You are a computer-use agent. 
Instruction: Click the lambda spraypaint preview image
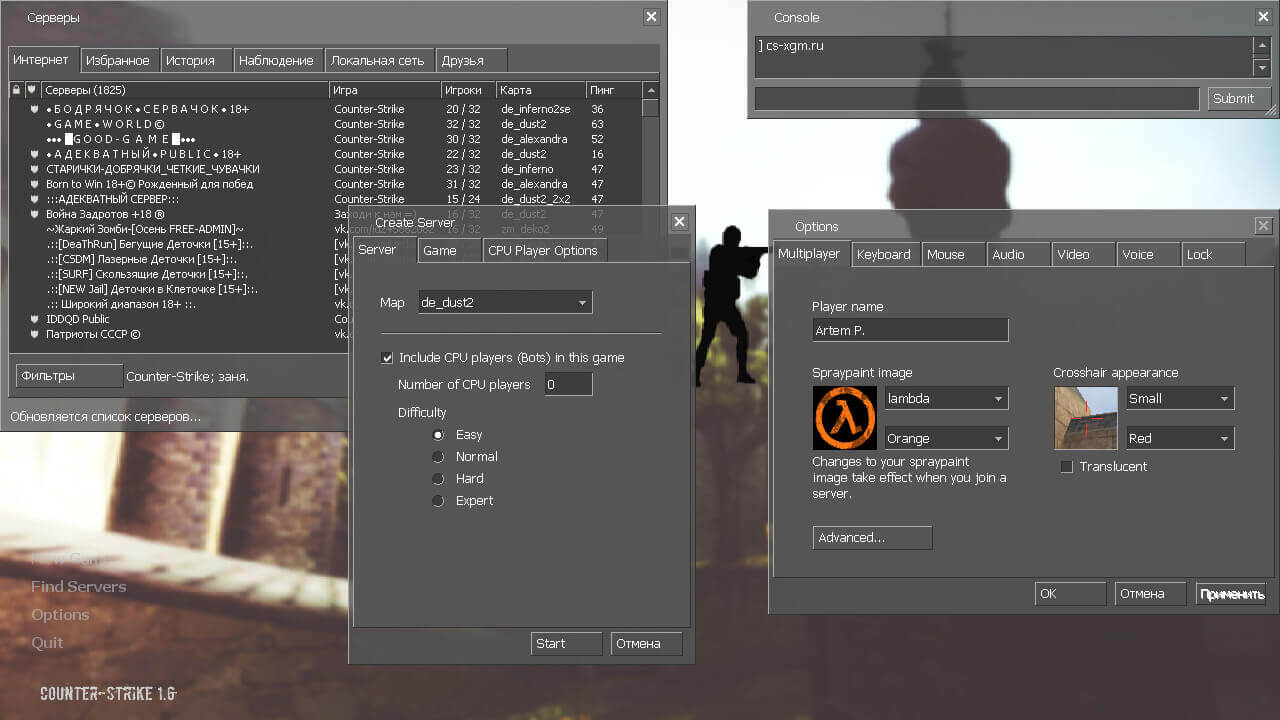coord(845,418)
